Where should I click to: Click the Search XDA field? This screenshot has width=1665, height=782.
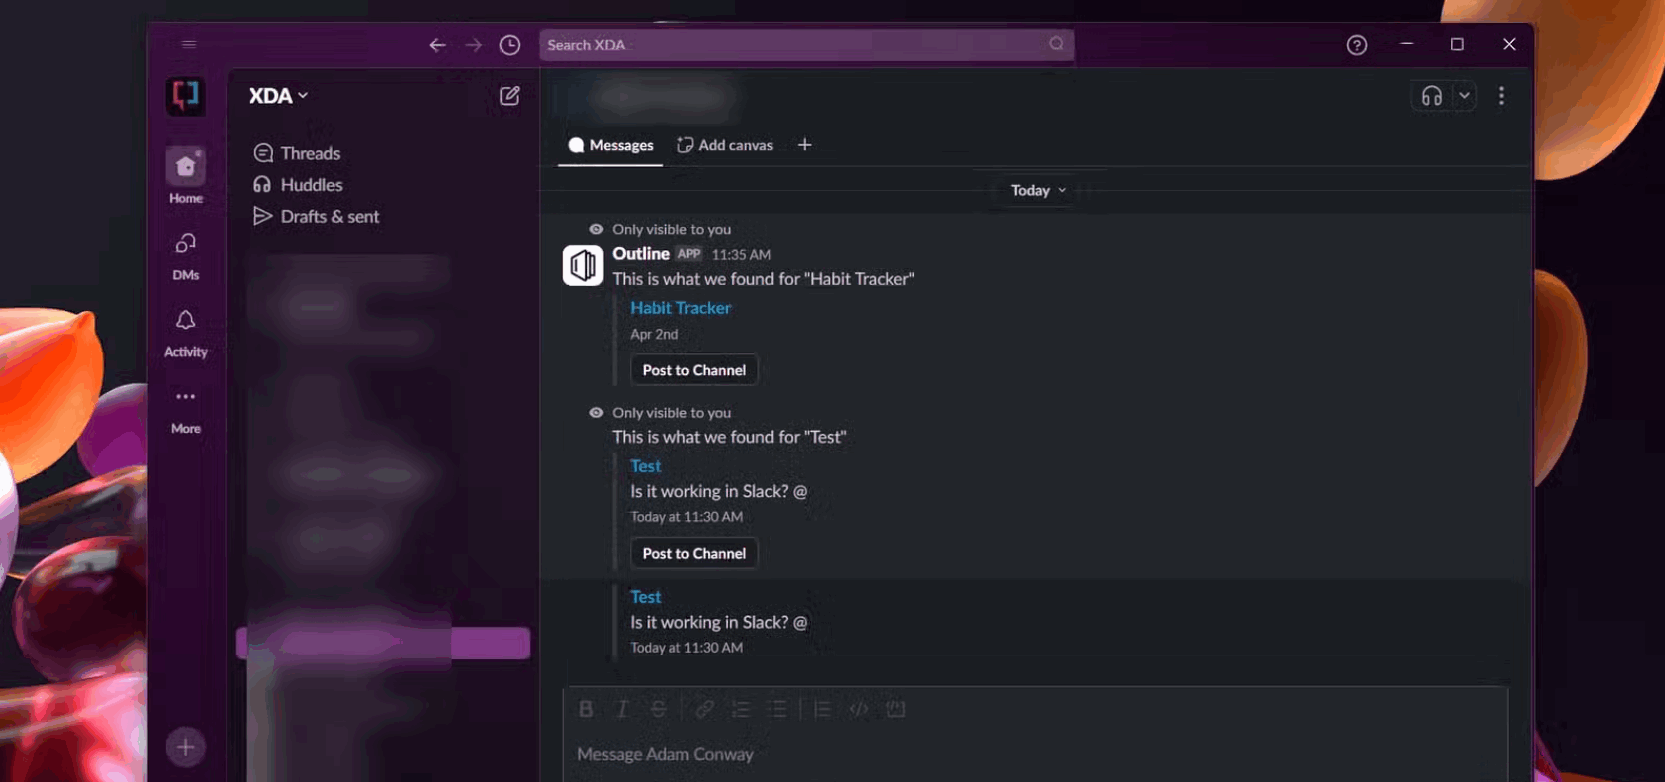click(795, 45)
